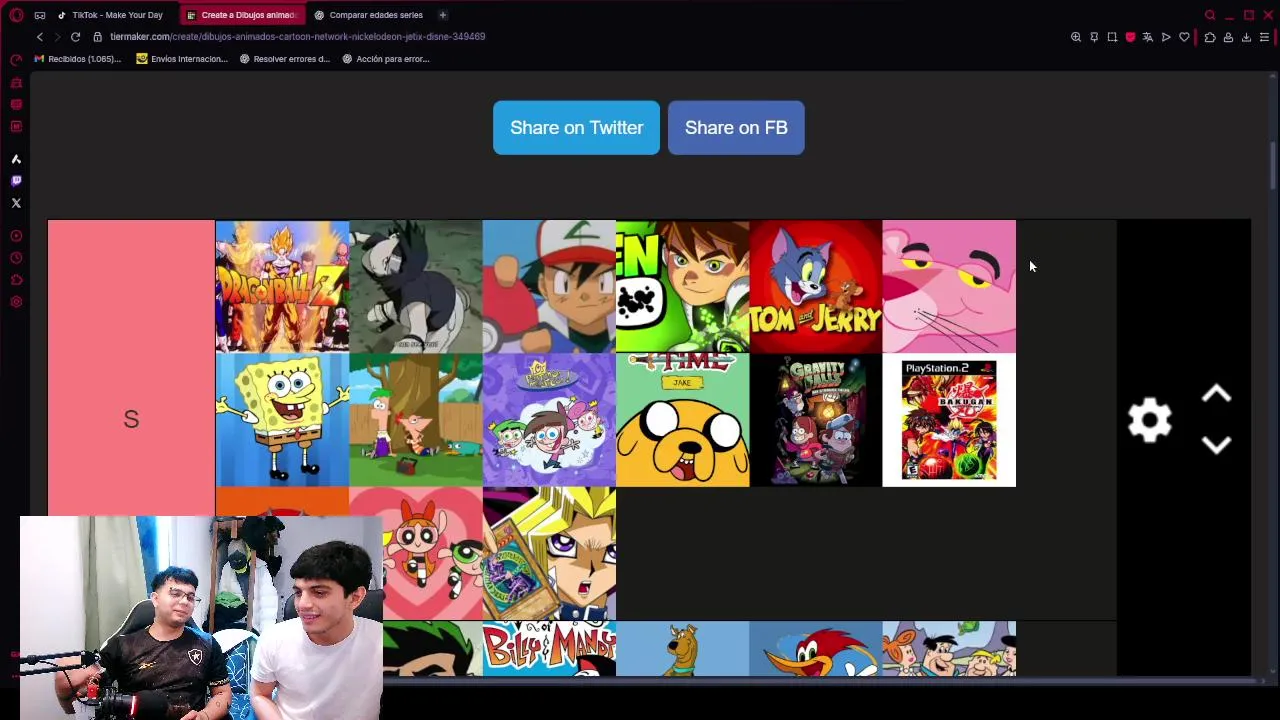Screen dimensions: 1280x720
Task: Open a new tab with plus button
Action: coord(442,15)
